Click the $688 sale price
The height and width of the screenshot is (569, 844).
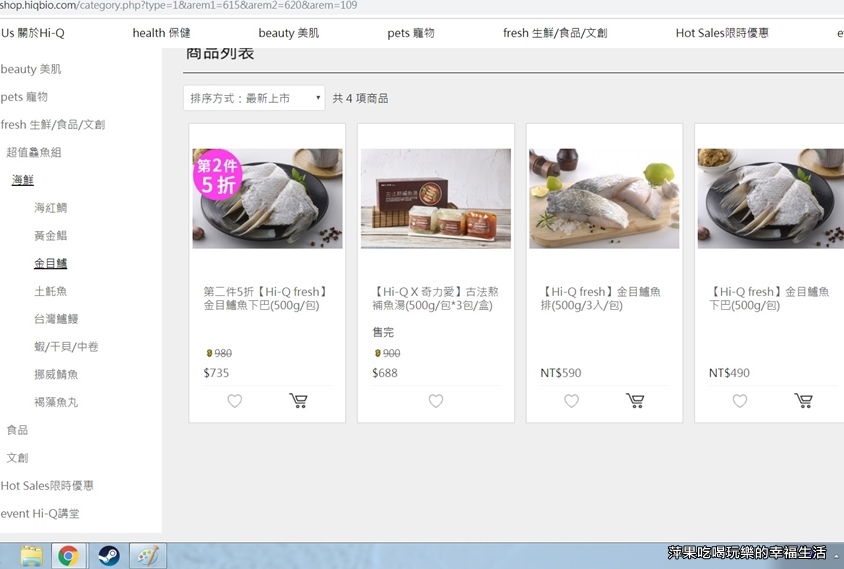[385, 373]
